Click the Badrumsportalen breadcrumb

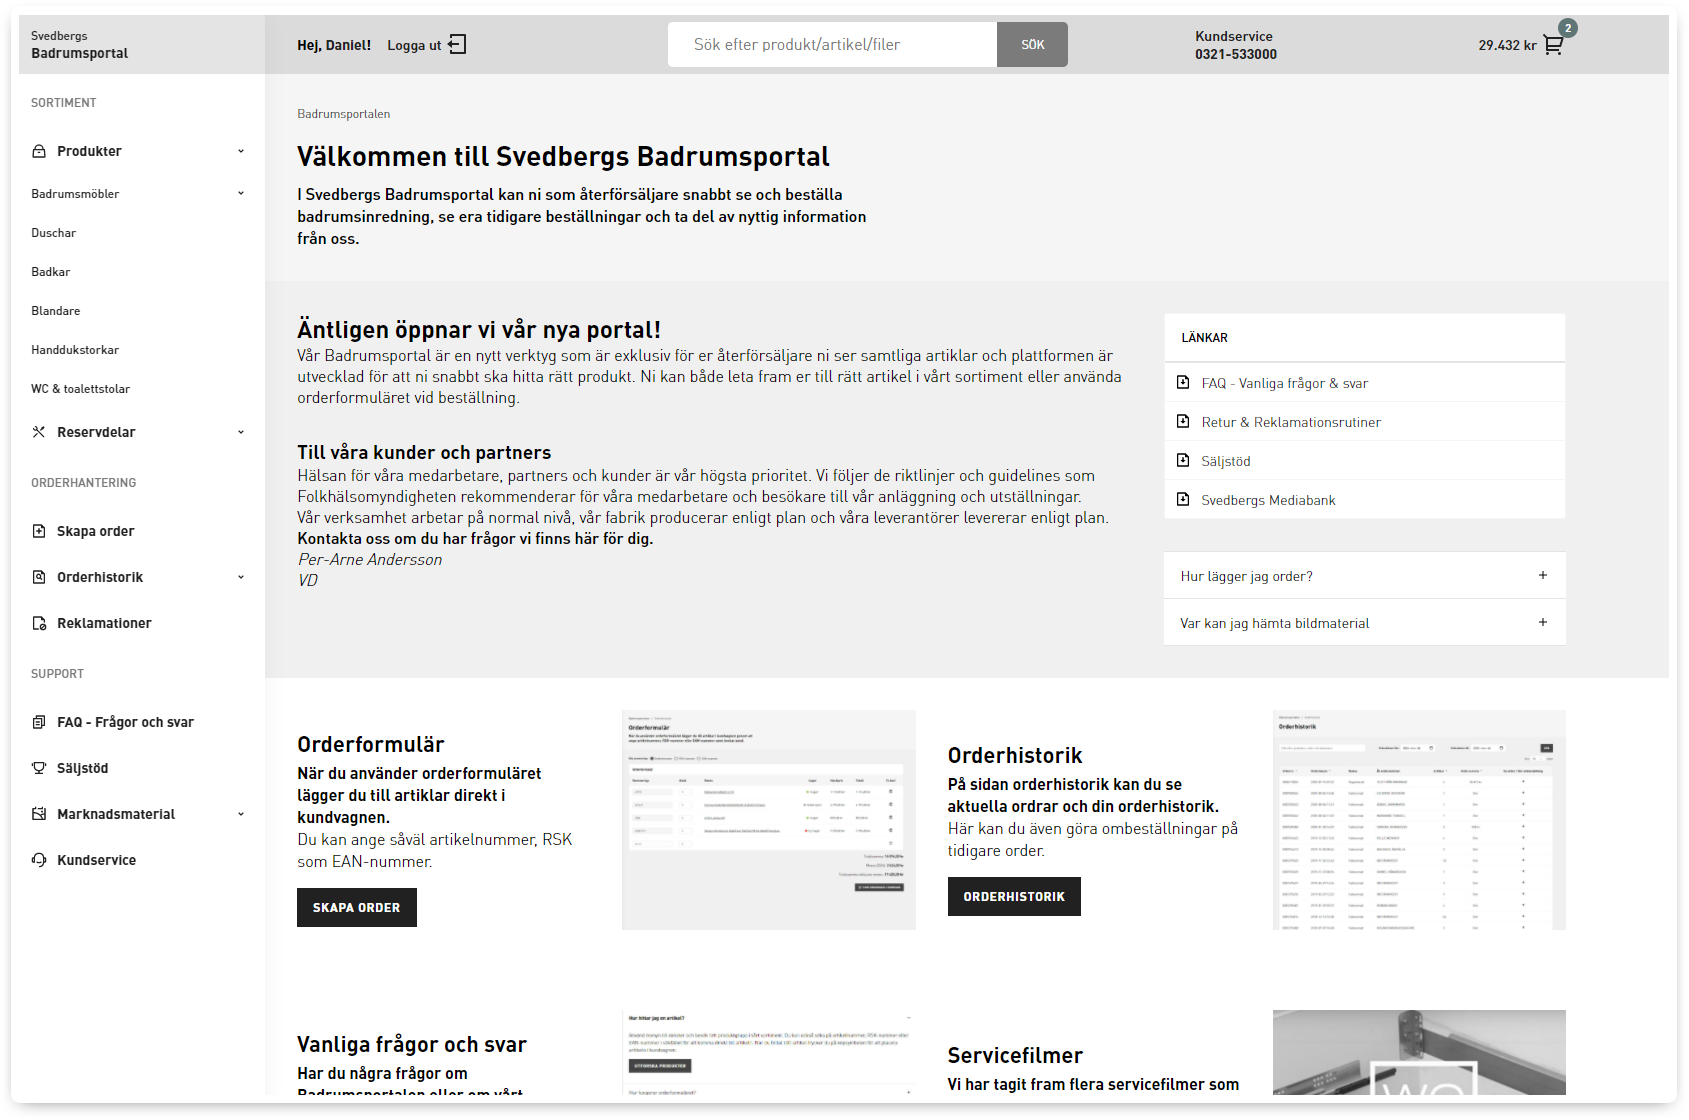pos(344,114)
